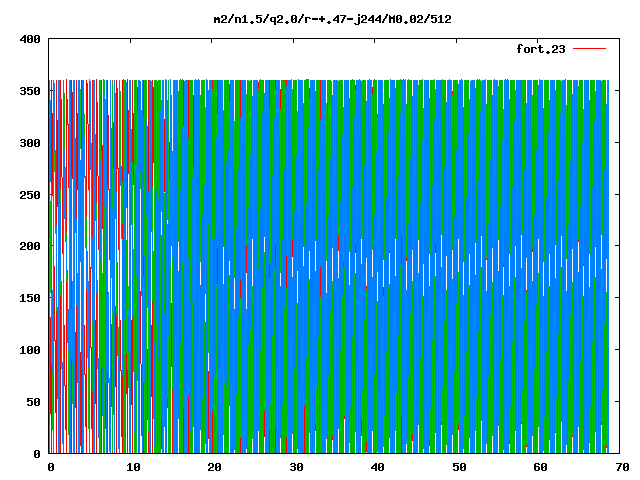640x480 pixels.
Task: Click the x-axis label 40
Action: tap(378, 467)
